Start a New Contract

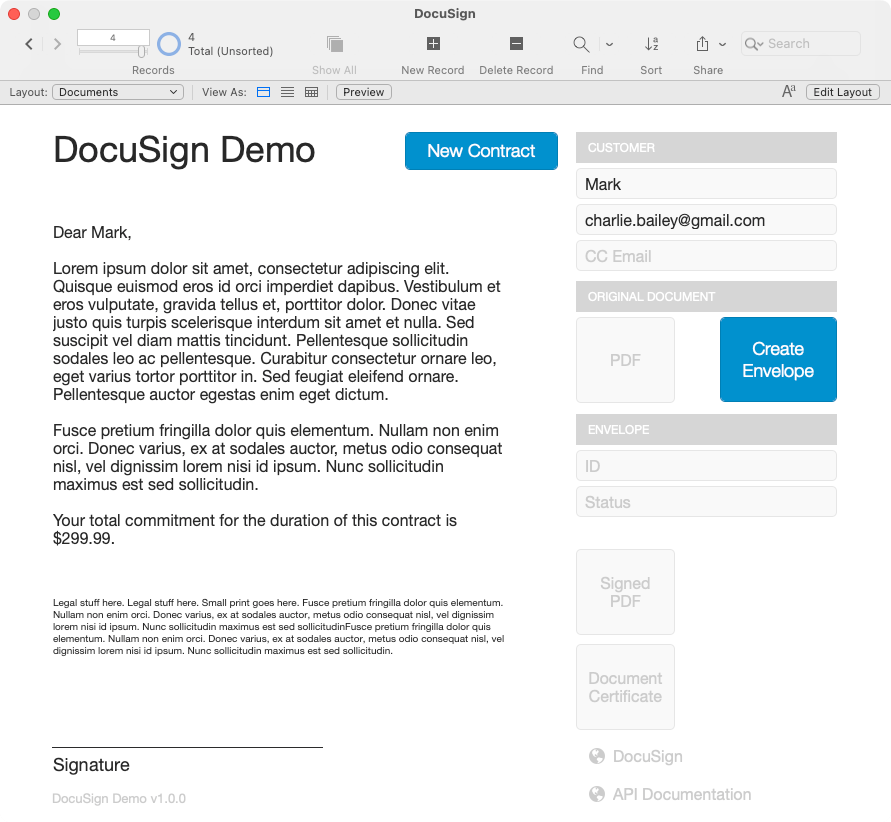point(481,150)
